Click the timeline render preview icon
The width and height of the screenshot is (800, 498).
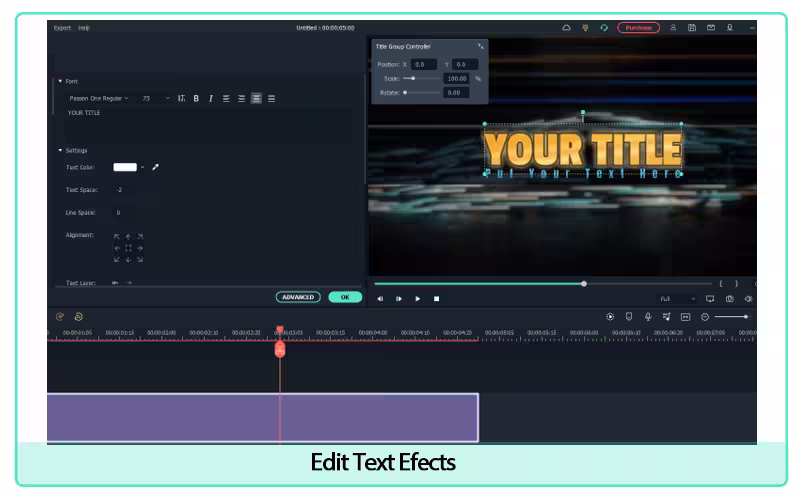point(610,317)
